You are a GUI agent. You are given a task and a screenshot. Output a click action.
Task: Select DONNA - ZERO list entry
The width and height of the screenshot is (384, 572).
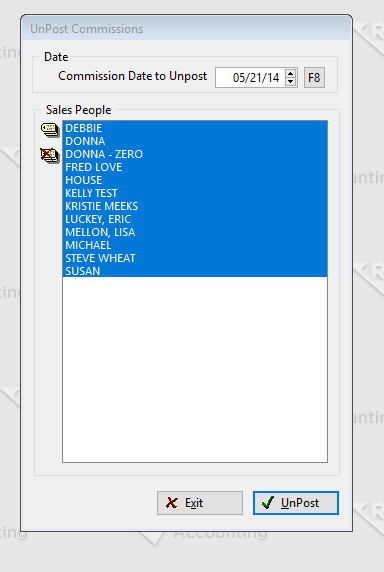pos(195,154)
